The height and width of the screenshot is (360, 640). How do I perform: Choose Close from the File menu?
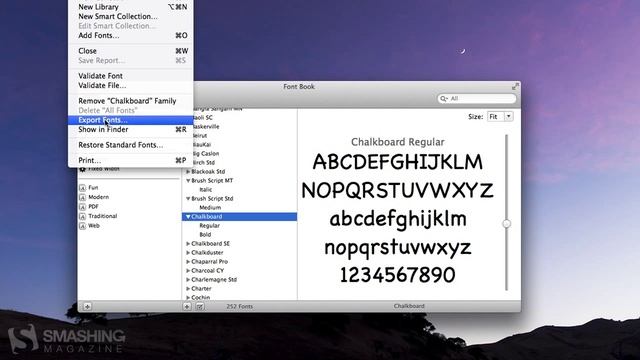(131, 51)
